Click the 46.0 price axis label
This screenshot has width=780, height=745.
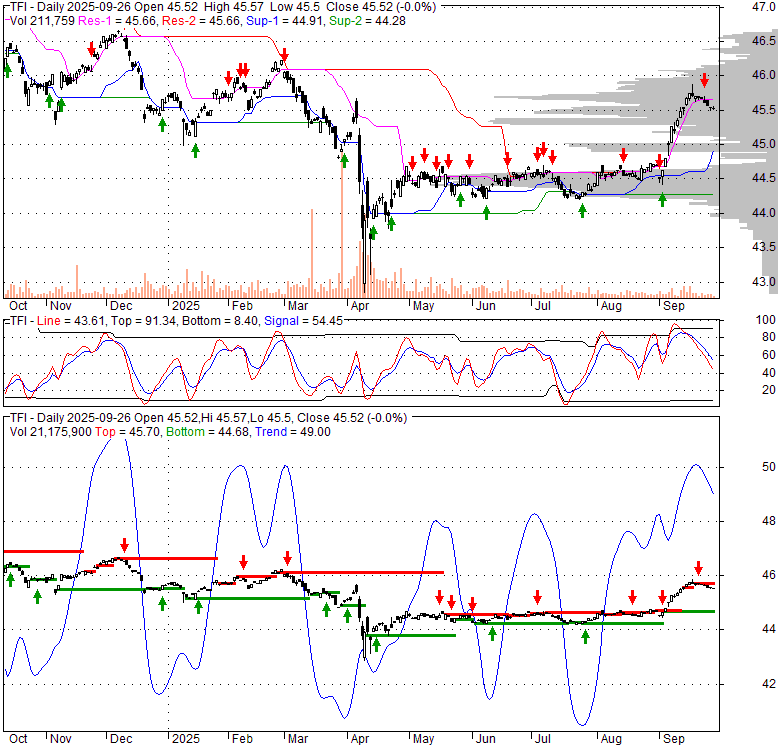click(764, 75)
